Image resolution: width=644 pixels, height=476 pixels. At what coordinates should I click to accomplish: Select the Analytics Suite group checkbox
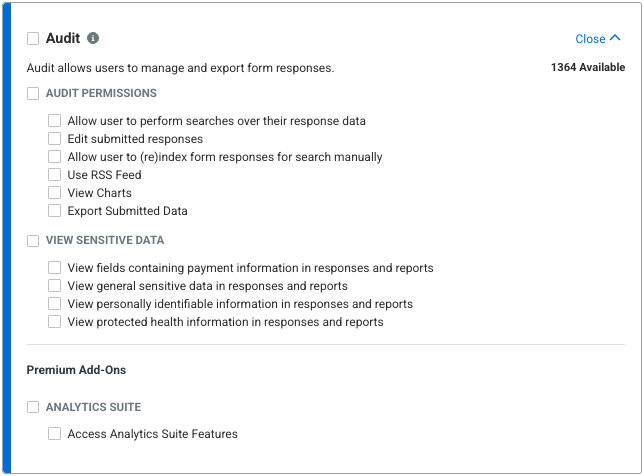[33, 407]
